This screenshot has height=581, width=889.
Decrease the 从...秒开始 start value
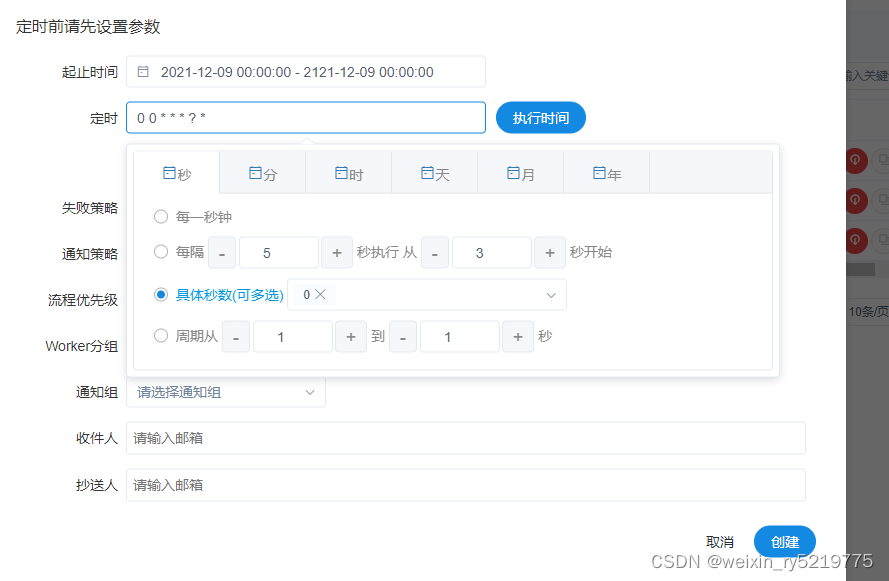pyautogui.click(x=435, y=253)
